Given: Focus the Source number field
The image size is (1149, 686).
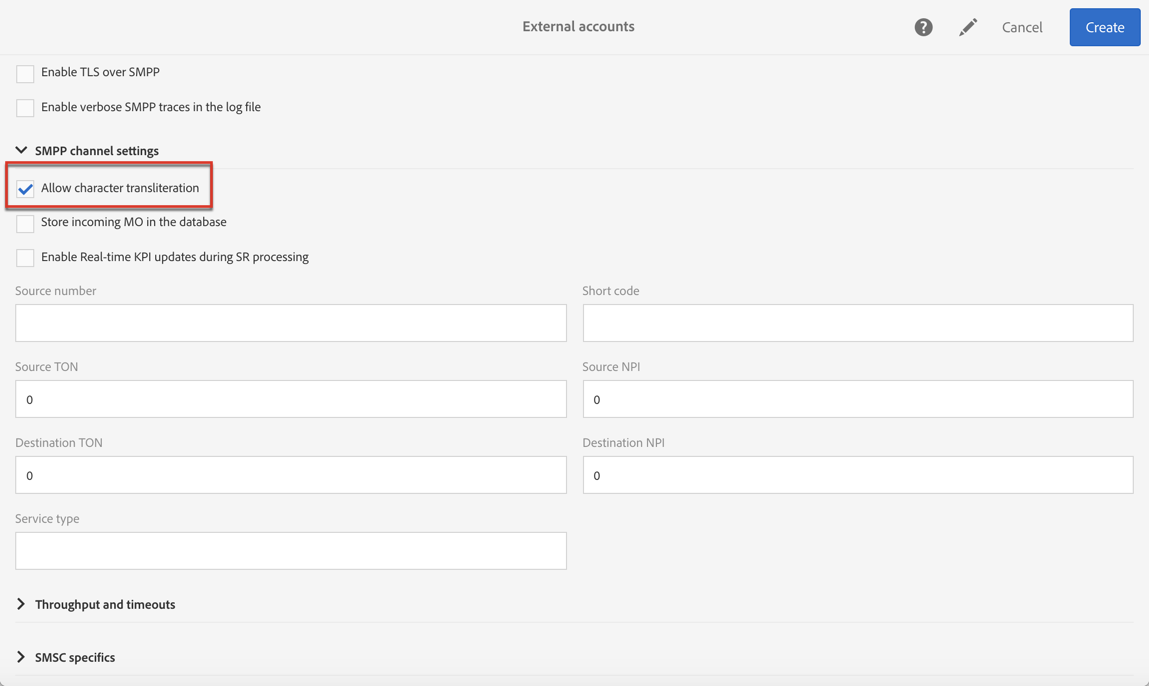Looking at the screenshot, I should [x=291, y=323].
